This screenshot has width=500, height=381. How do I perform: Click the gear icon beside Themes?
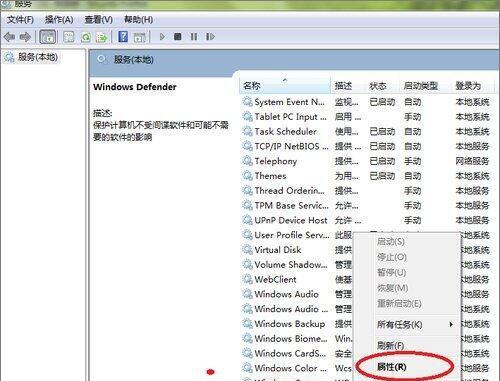coord(247,176)
